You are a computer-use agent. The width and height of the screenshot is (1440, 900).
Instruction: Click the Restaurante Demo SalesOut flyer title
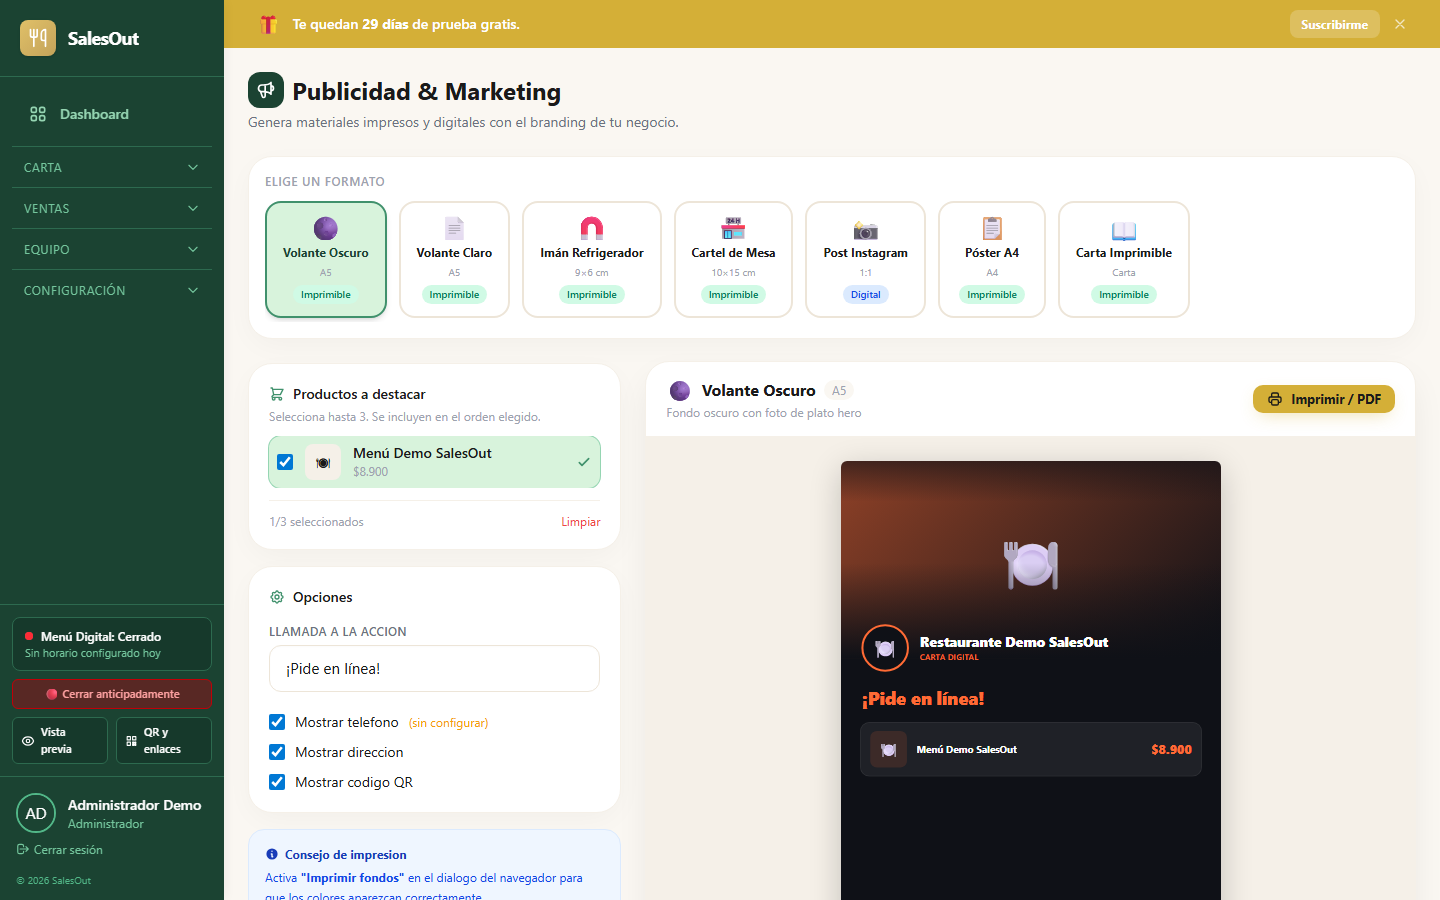pos(1014,642)
